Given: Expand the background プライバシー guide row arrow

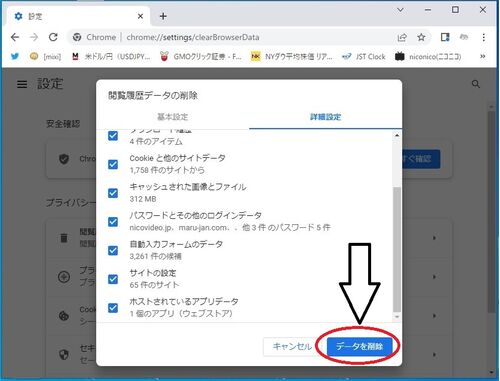Looking at the screenshot, I should click(434, 277).
